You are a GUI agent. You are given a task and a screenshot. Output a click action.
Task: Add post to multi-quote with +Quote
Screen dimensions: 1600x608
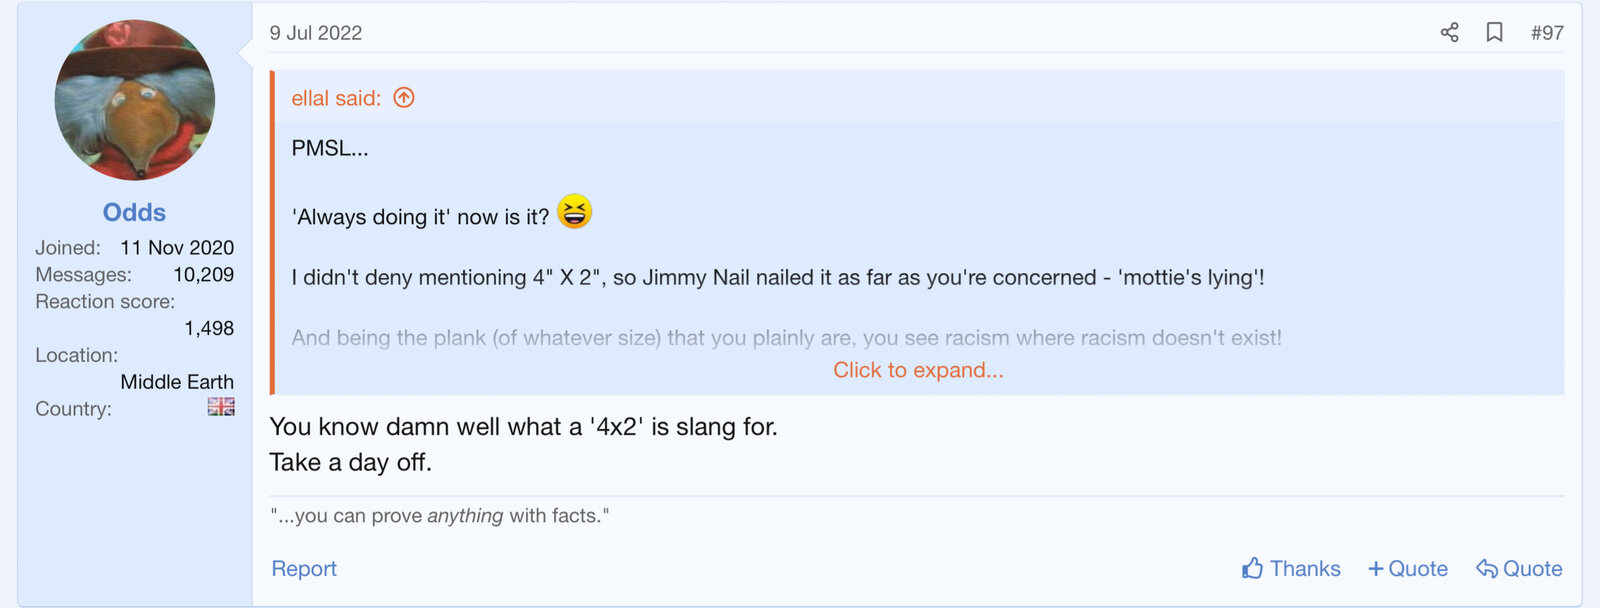point(1408,569)
